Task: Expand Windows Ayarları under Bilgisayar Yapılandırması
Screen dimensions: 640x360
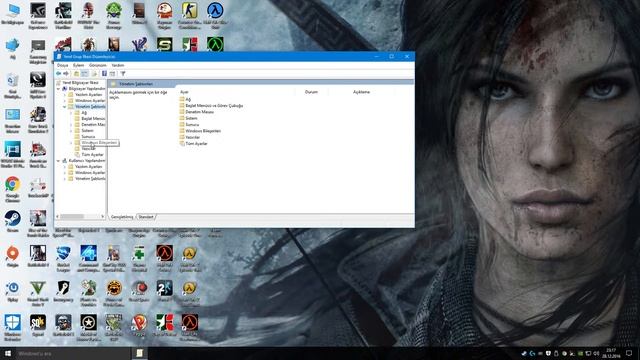Action: 64,100
